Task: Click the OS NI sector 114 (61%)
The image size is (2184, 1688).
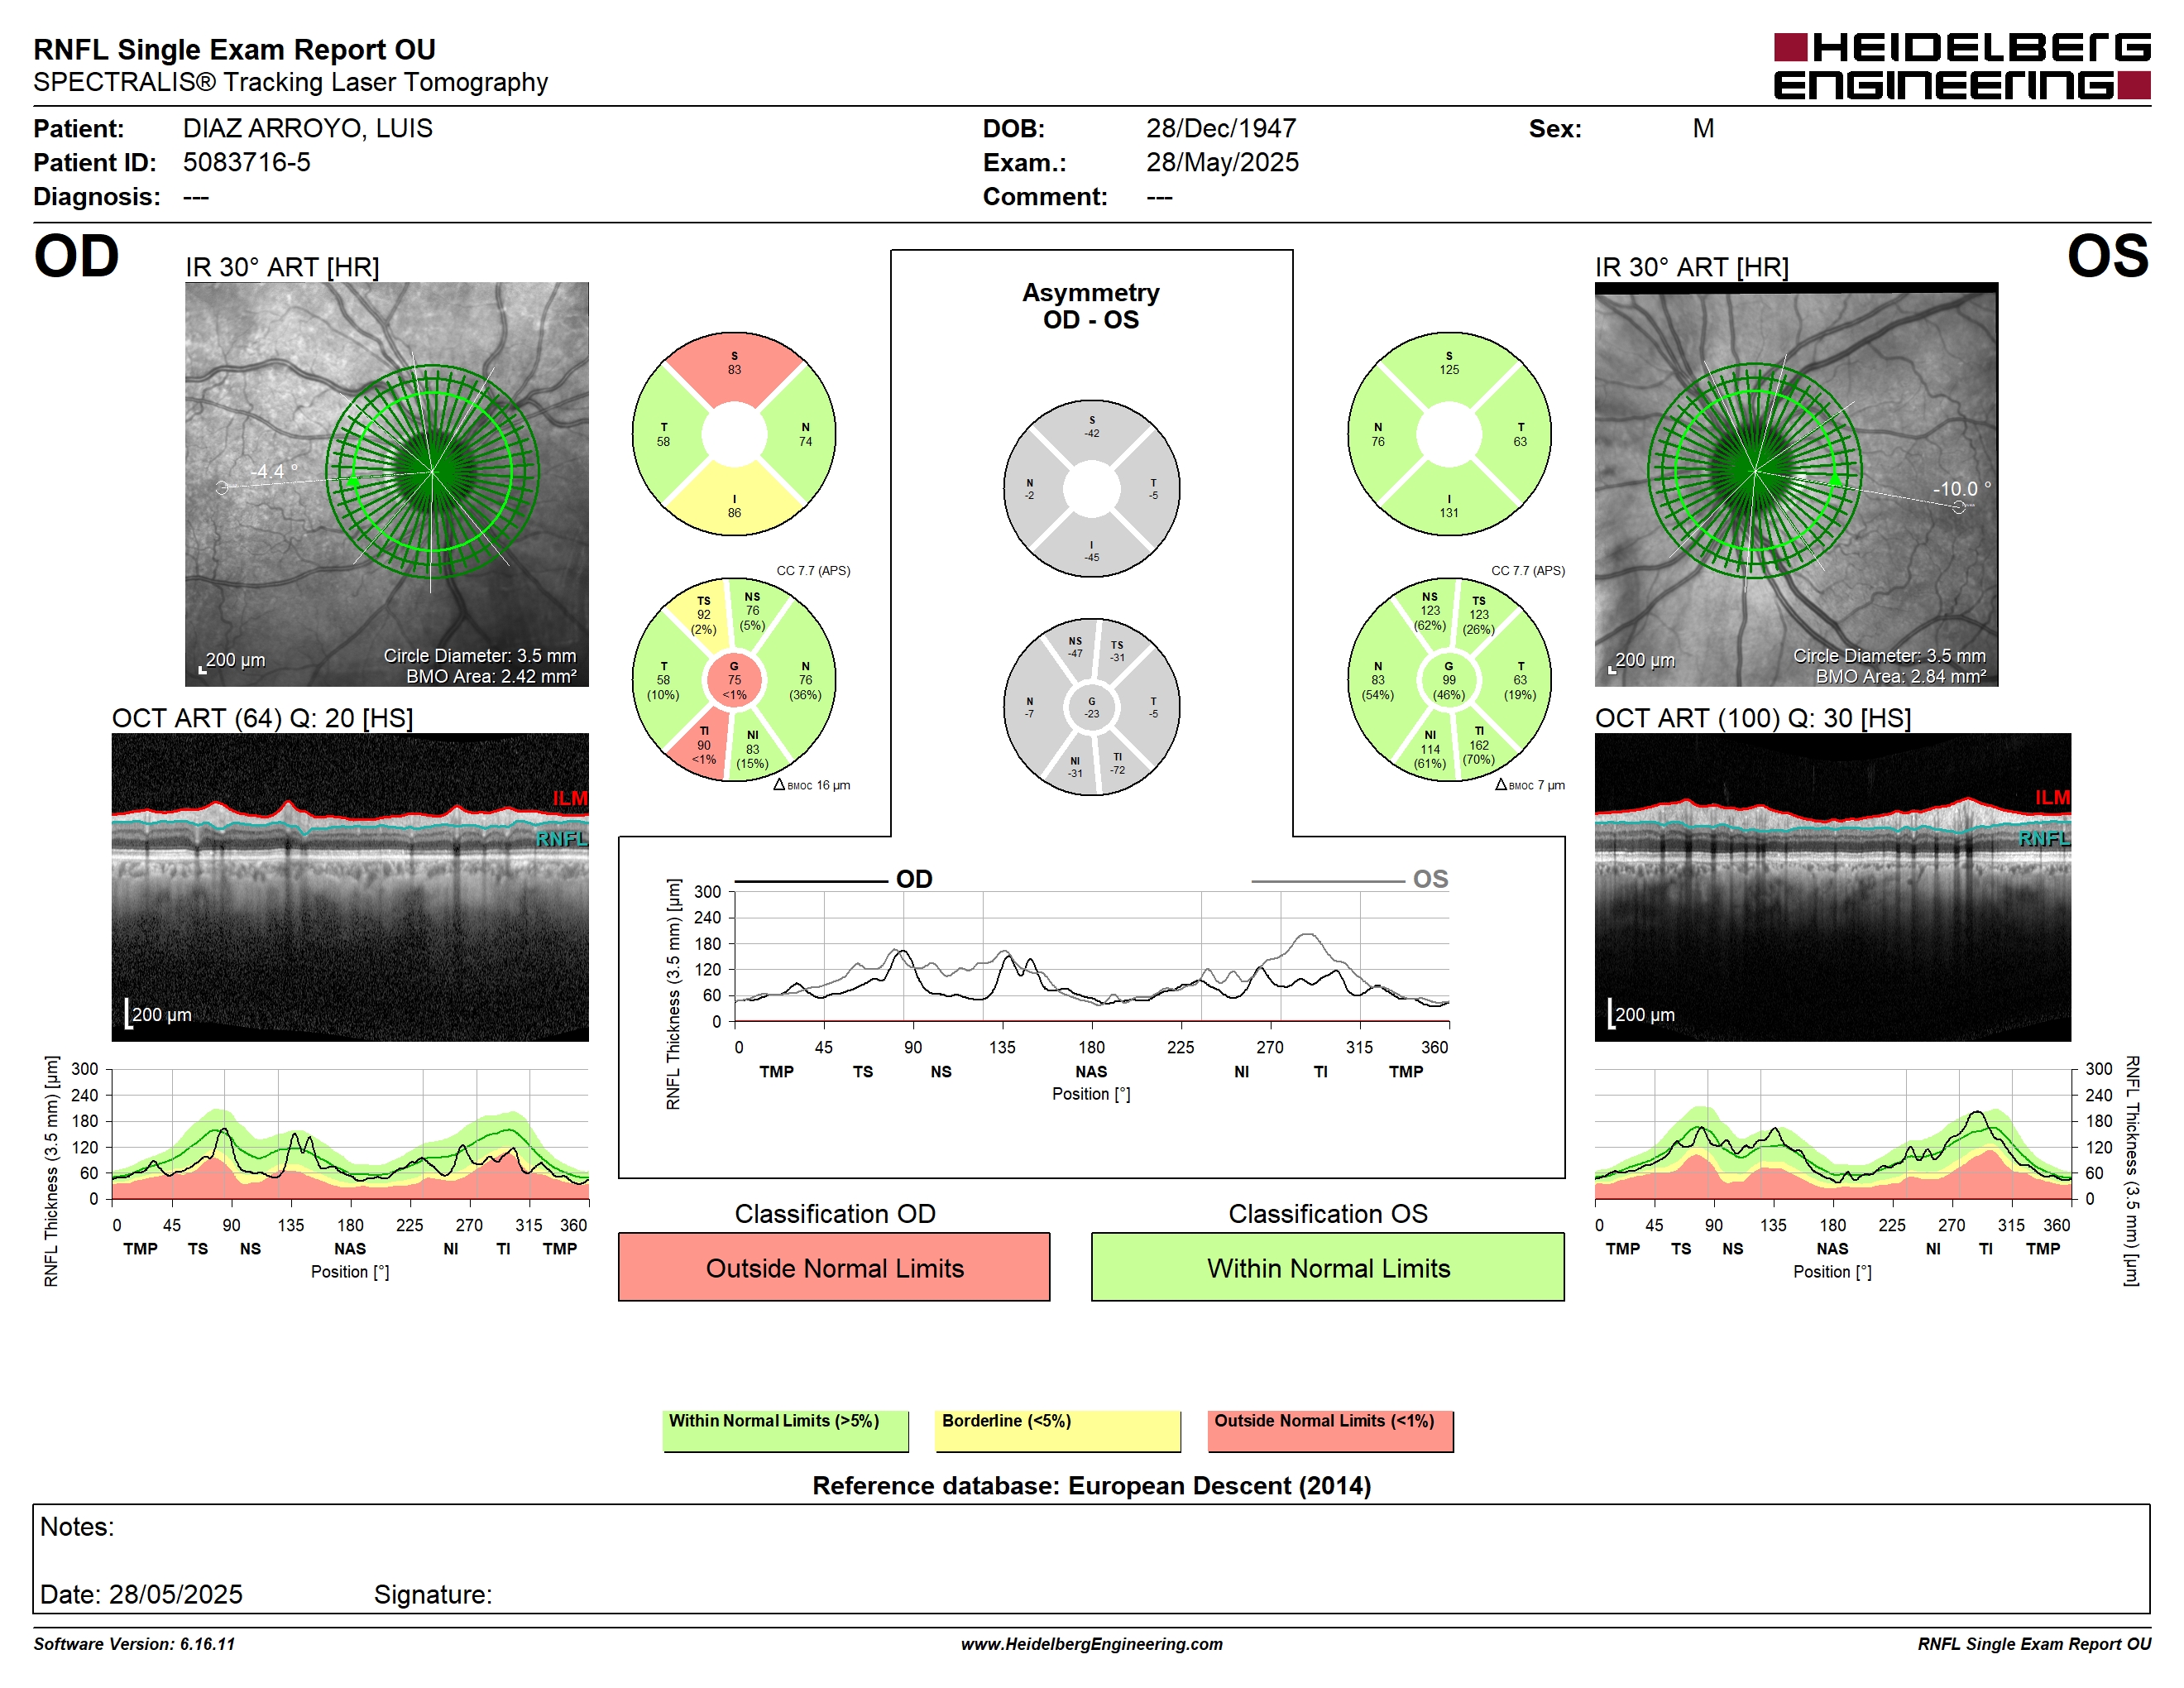Action: tap(1430, 750)
